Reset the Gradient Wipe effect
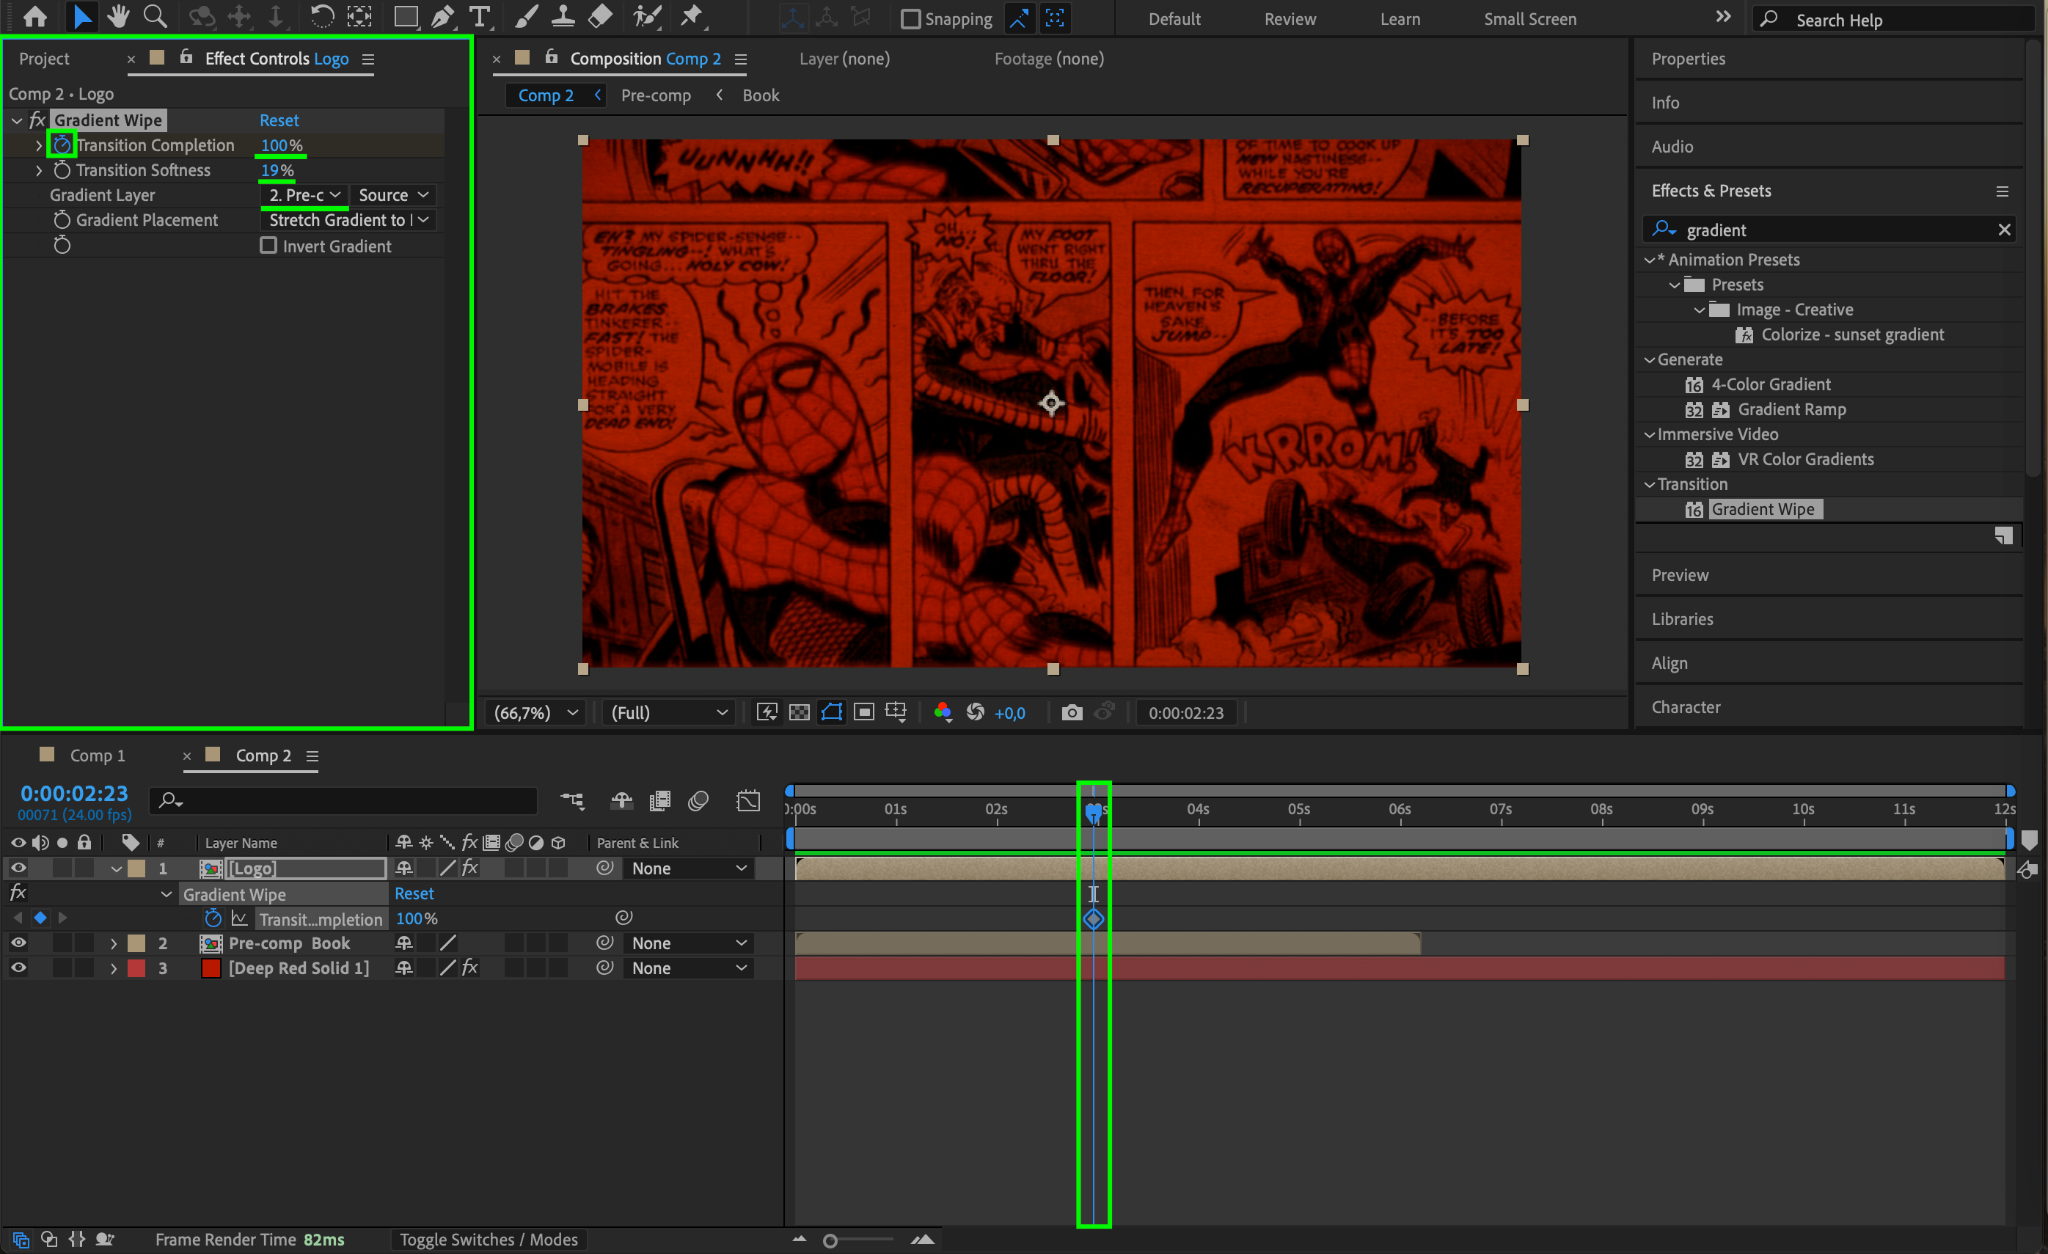The height and width of the screenshot is (1254, 2048). click(x=279, y=120)
